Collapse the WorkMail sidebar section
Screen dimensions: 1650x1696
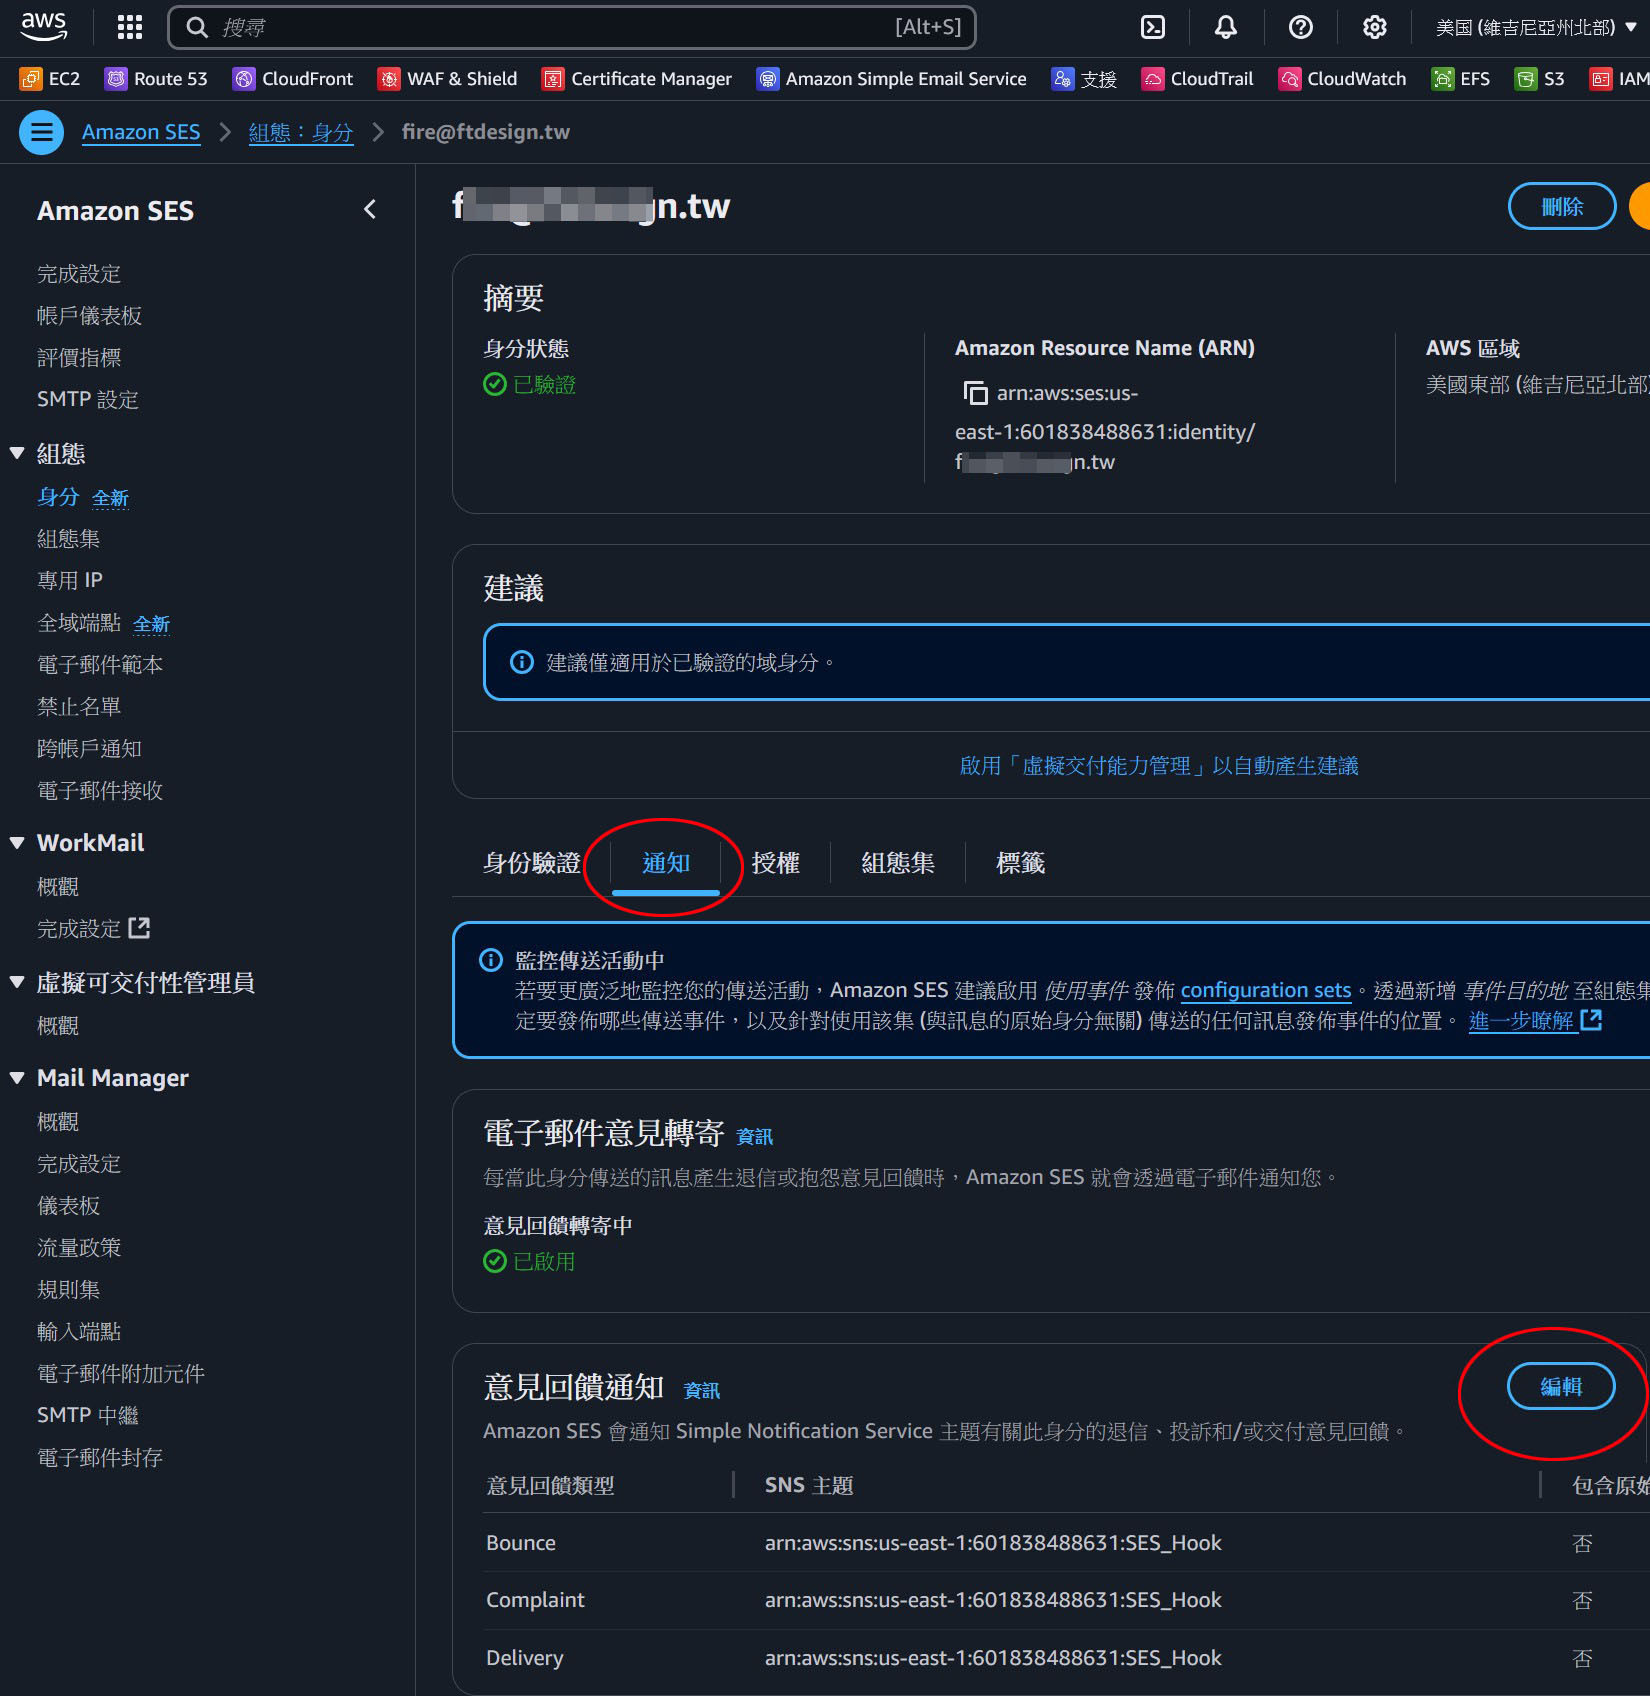pyautogui.click(x=17, y=843)
